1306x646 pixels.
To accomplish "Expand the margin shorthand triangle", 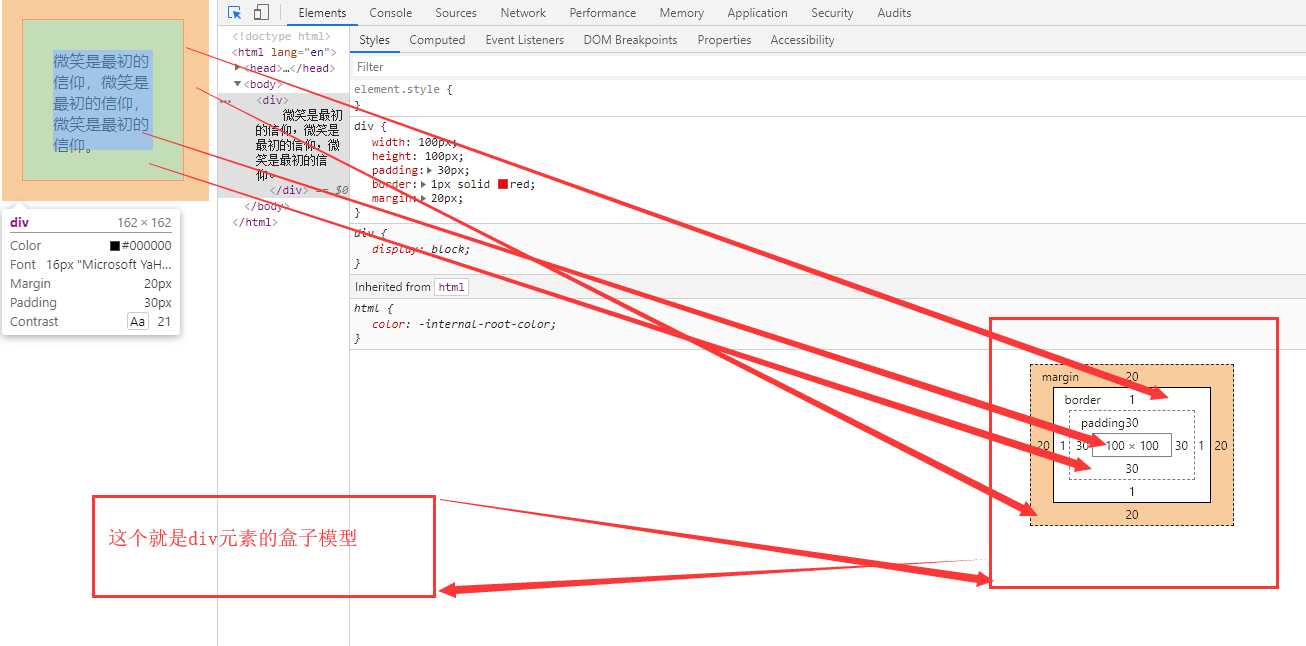I will (x=423, y=198).
